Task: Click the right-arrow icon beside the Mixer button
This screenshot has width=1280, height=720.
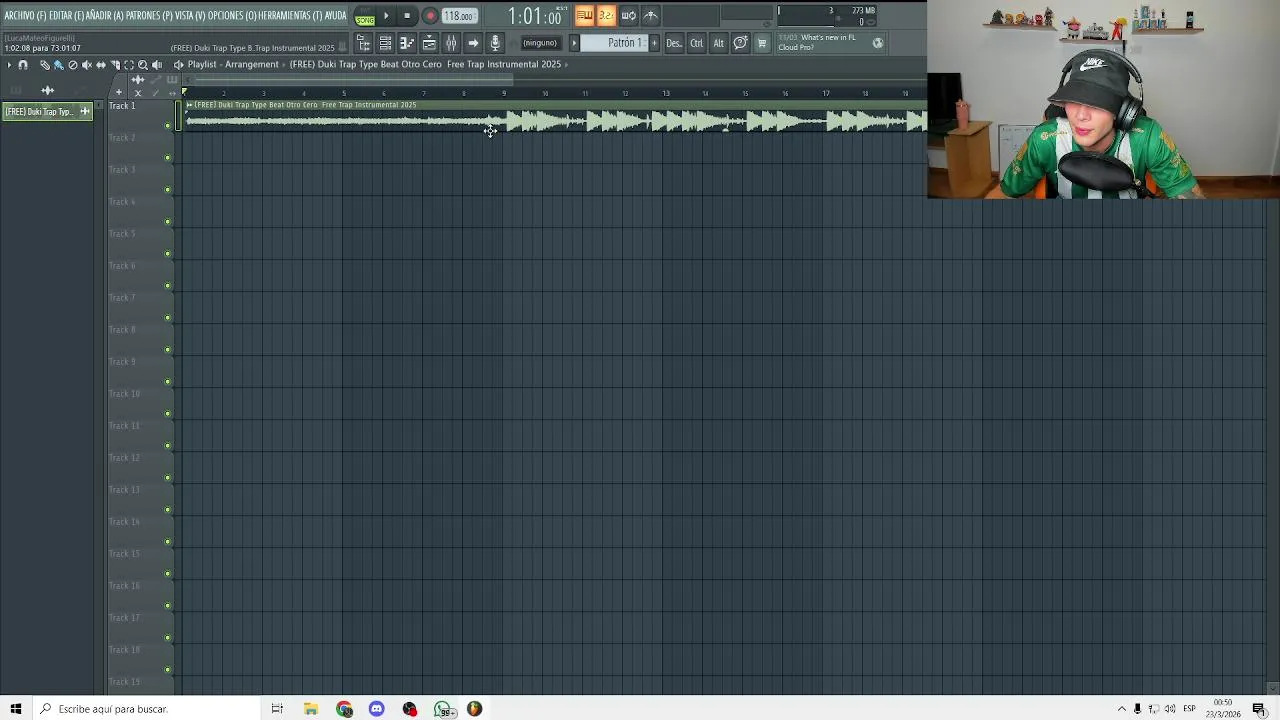Action: pos(473,43)
